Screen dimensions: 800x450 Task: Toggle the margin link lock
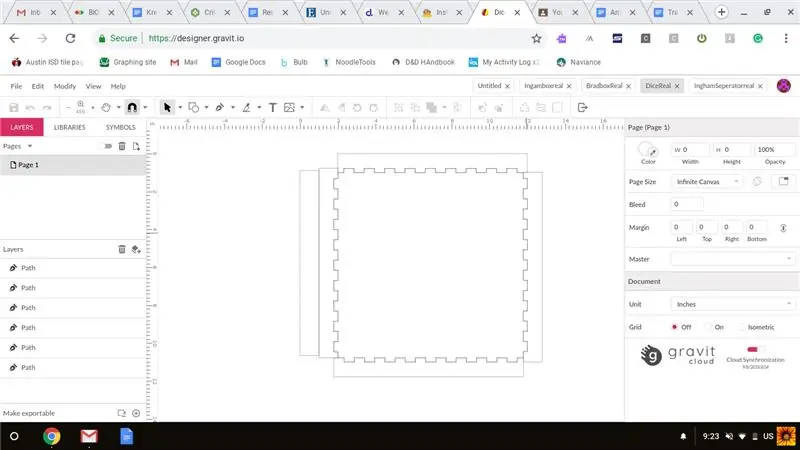[x=783, y=228]
